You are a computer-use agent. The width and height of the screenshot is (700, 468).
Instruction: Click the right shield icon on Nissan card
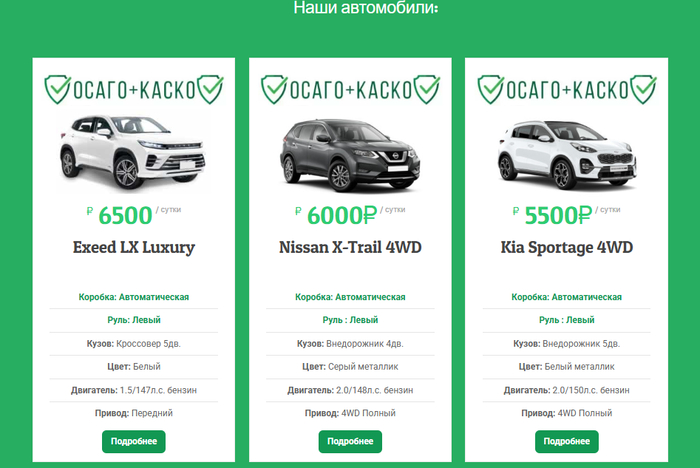(x=427, y=89)
